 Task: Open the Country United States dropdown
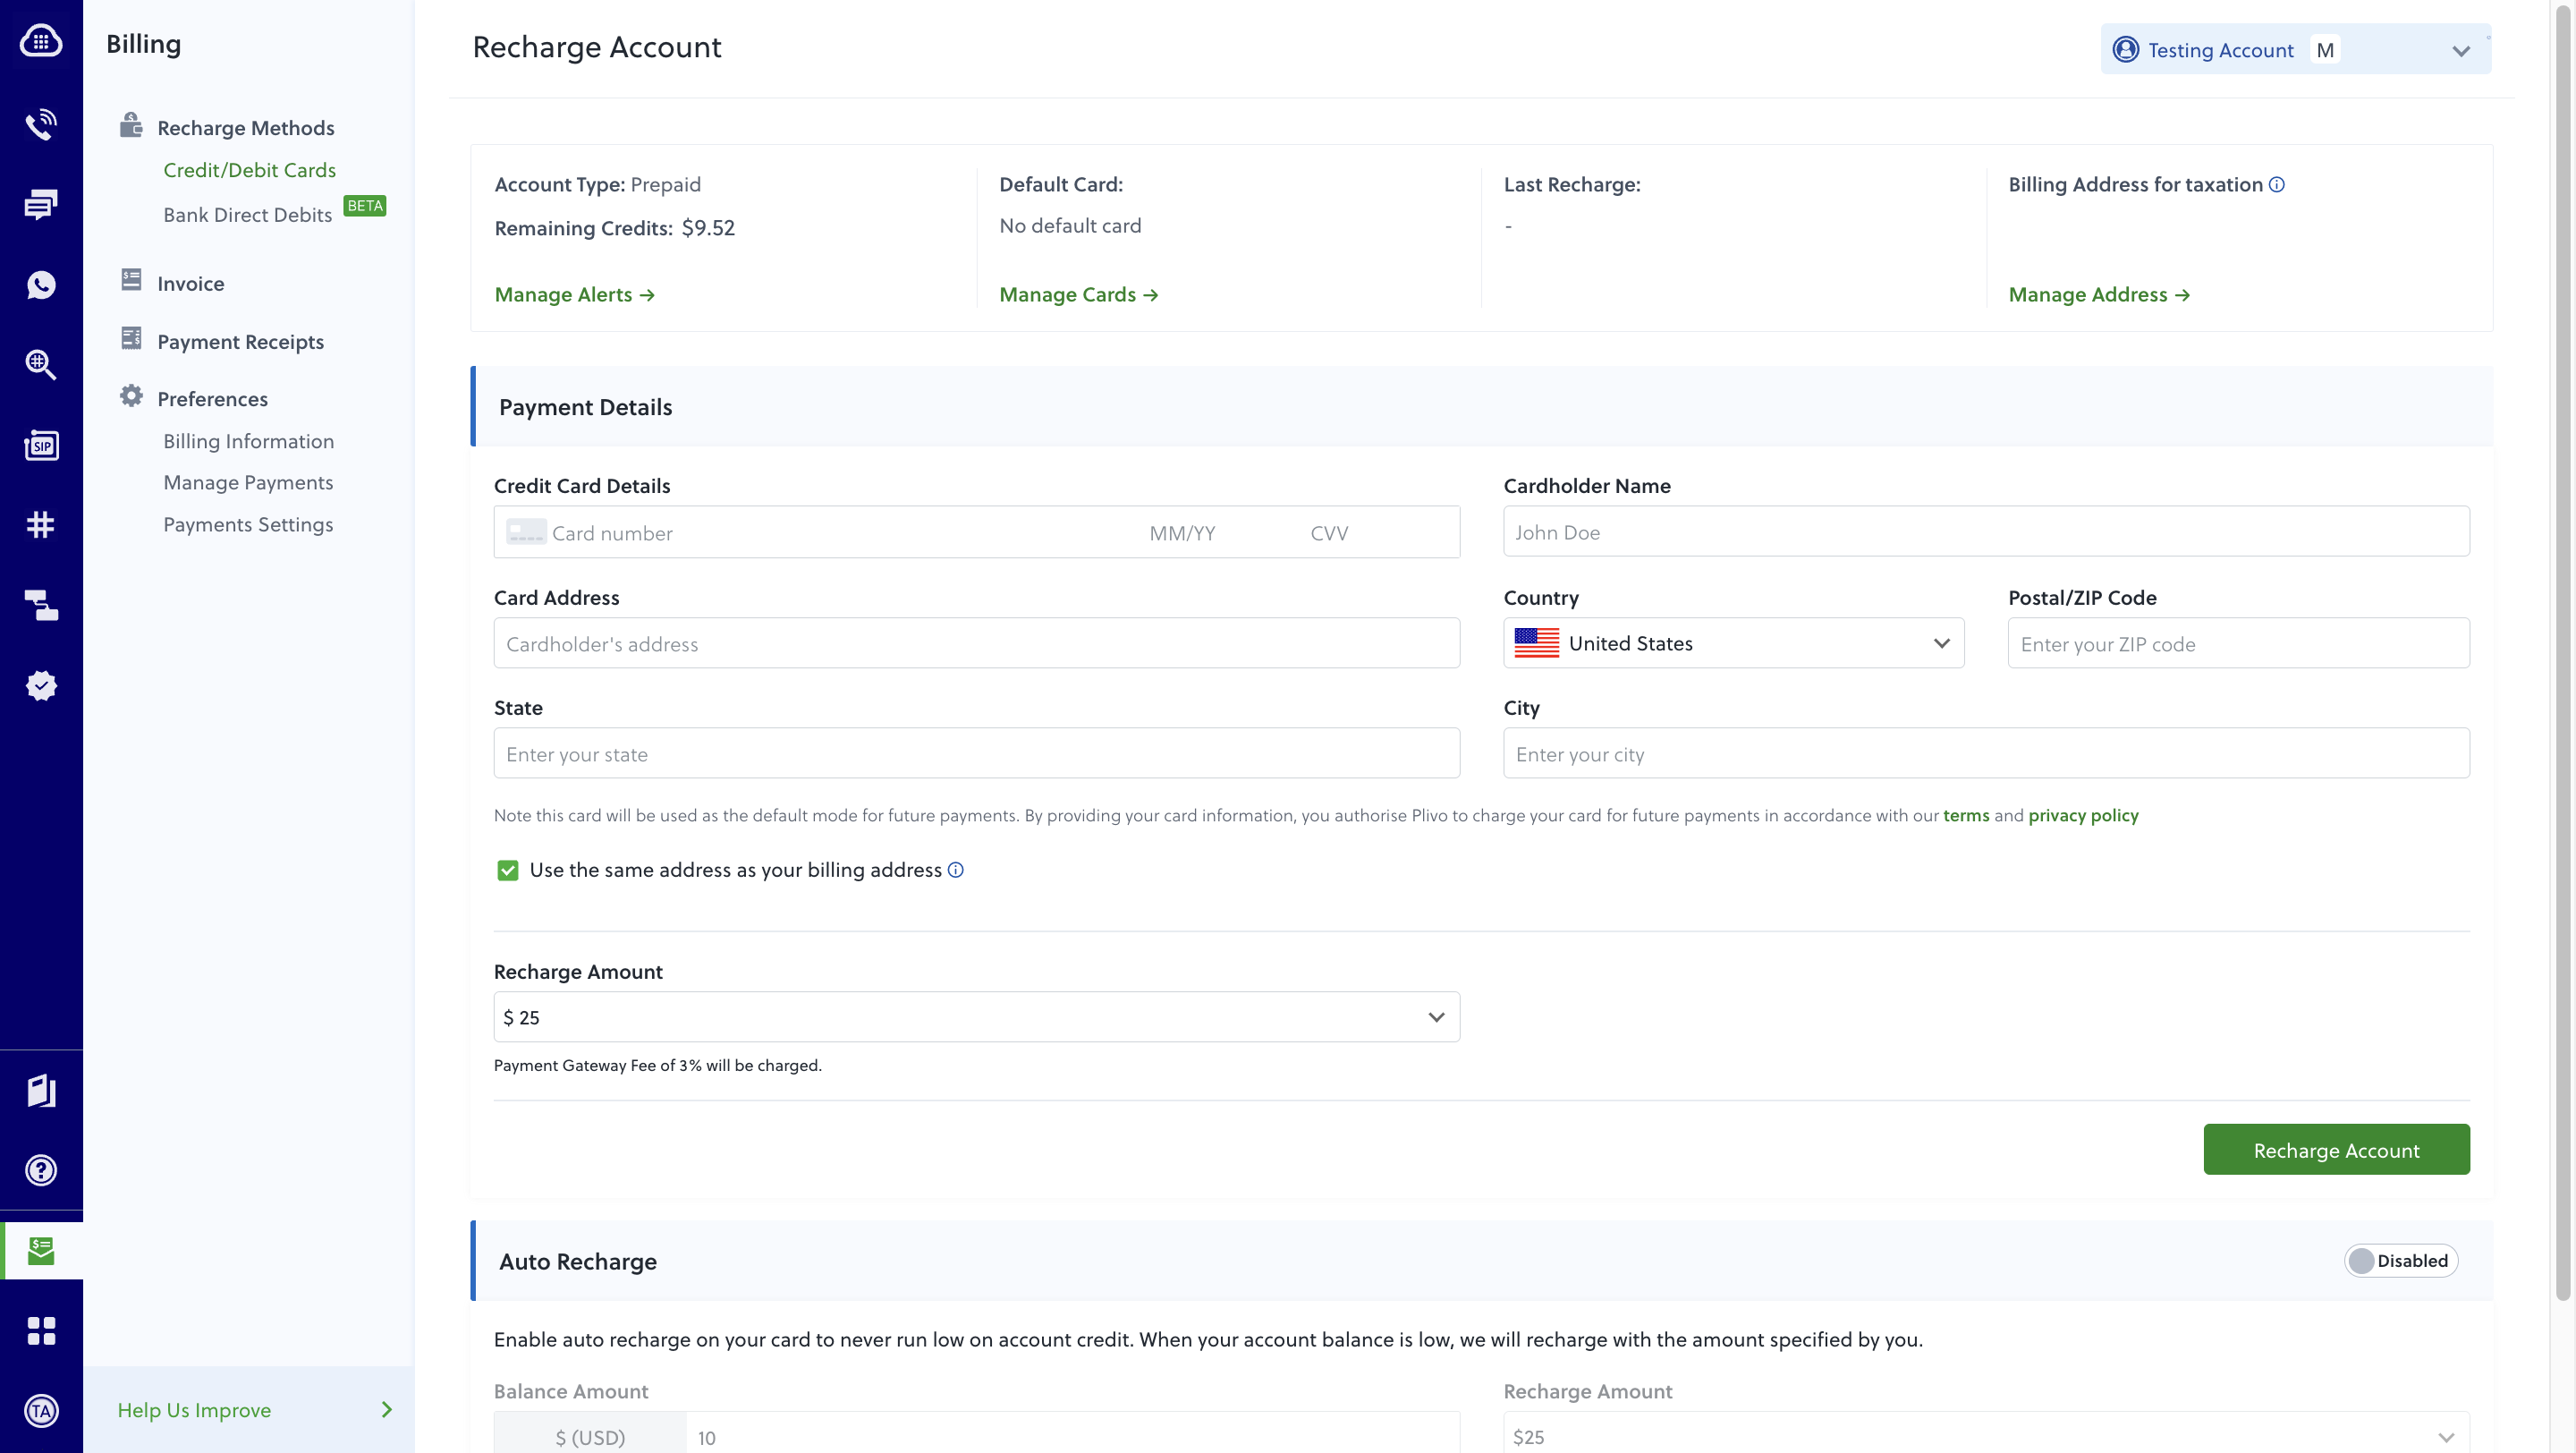point(1733,643)
